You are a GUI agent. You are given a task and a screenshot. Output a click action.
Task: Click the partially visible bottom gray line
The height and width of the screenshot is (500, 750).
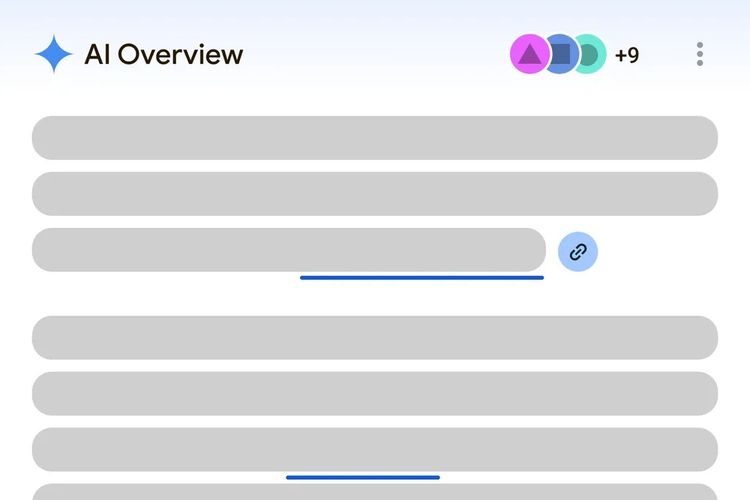[375, 492]
